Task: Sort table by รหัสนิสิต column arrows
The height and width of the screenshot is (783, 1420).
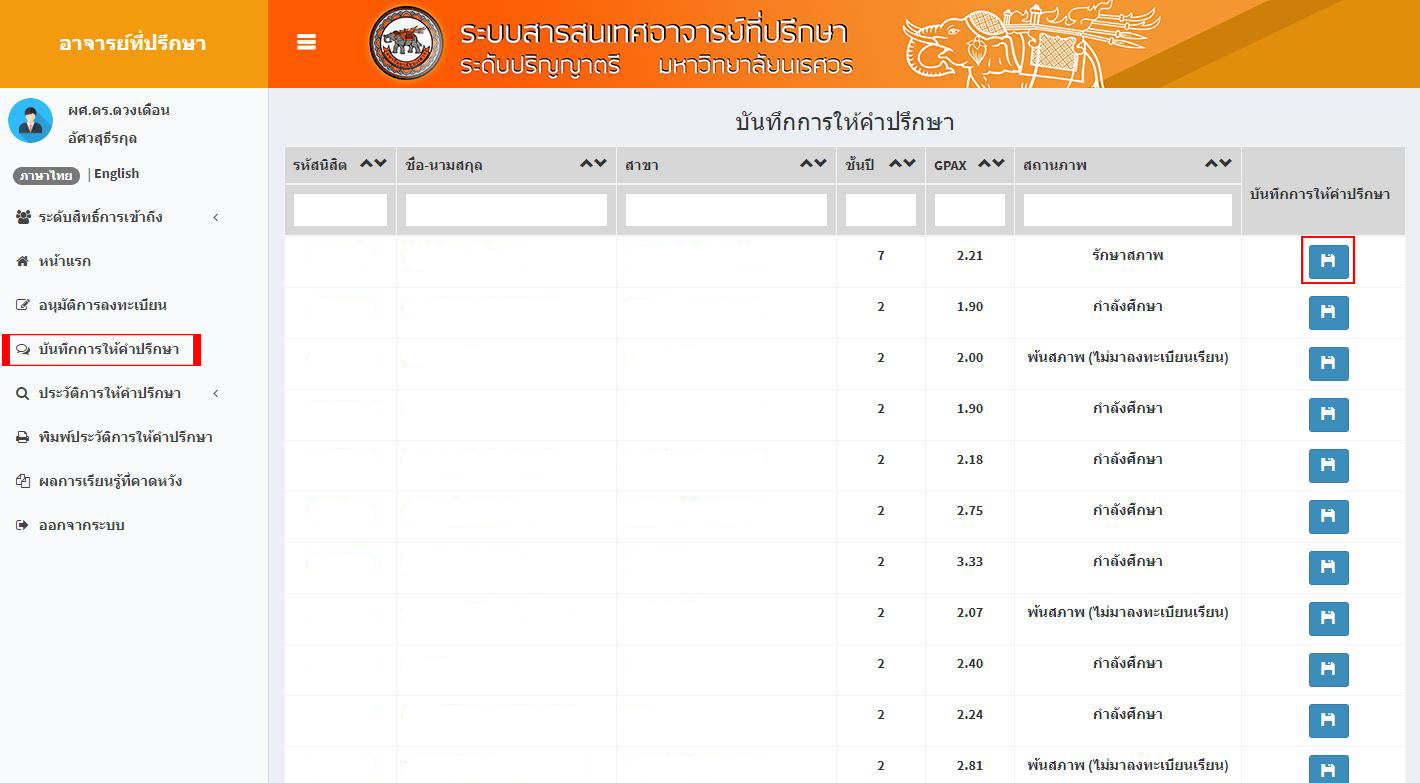Action: (x=373, y=164)
